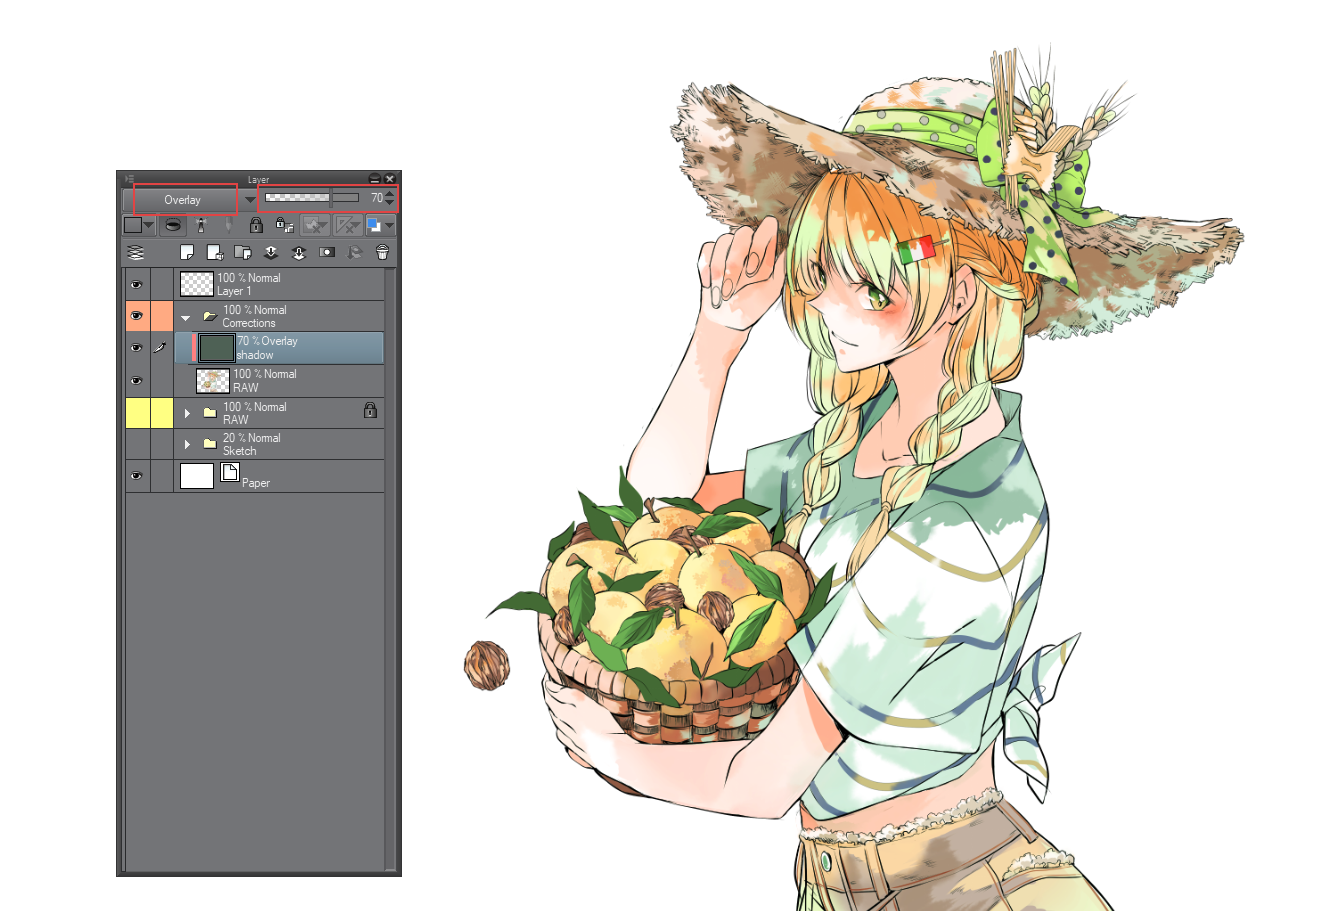Click the Corrections folder icon
1320x913 pixels.
[209, 316]
